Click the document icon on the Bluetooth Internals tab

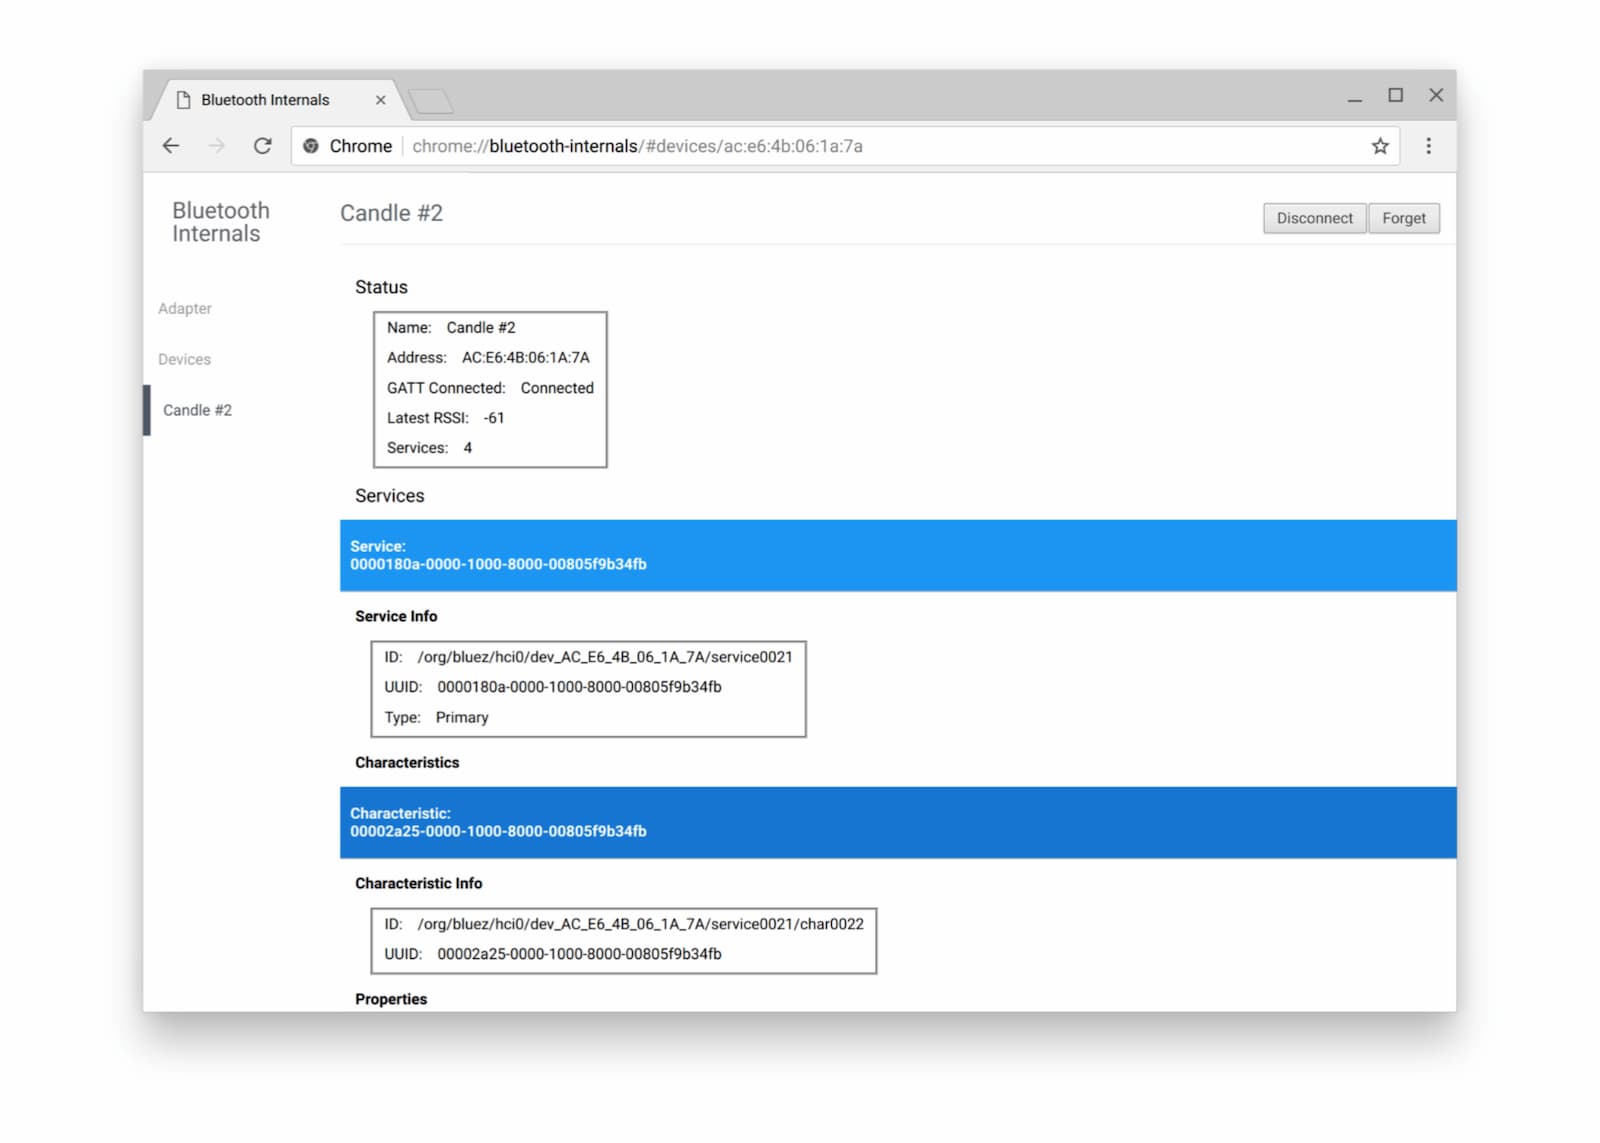tap(184, 99)
